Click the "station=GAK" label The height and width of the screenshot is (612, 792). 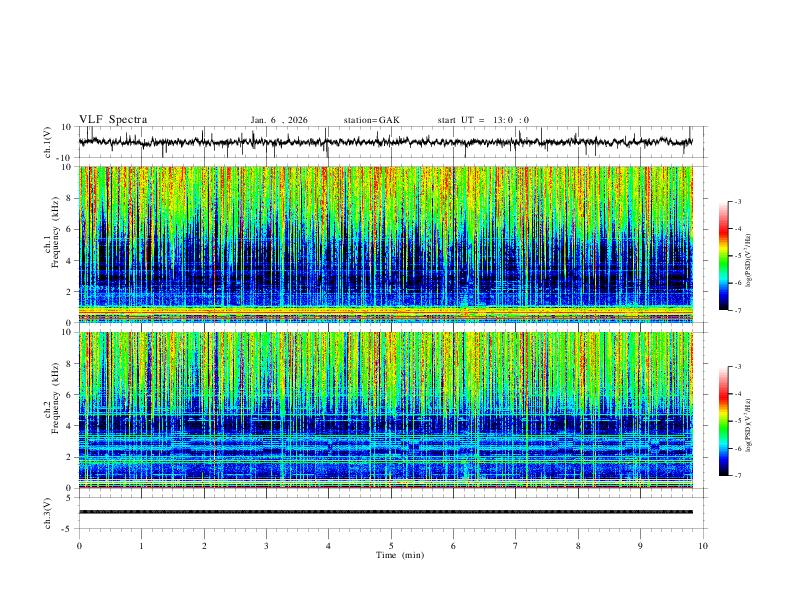tap(371, 120)
